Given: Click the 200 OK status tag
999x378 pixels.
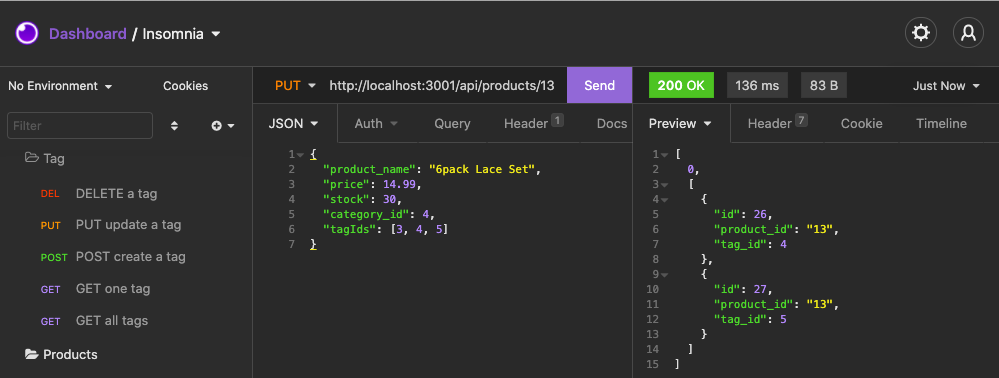Looking at the screenshot, I should click(x=681, y=85).
